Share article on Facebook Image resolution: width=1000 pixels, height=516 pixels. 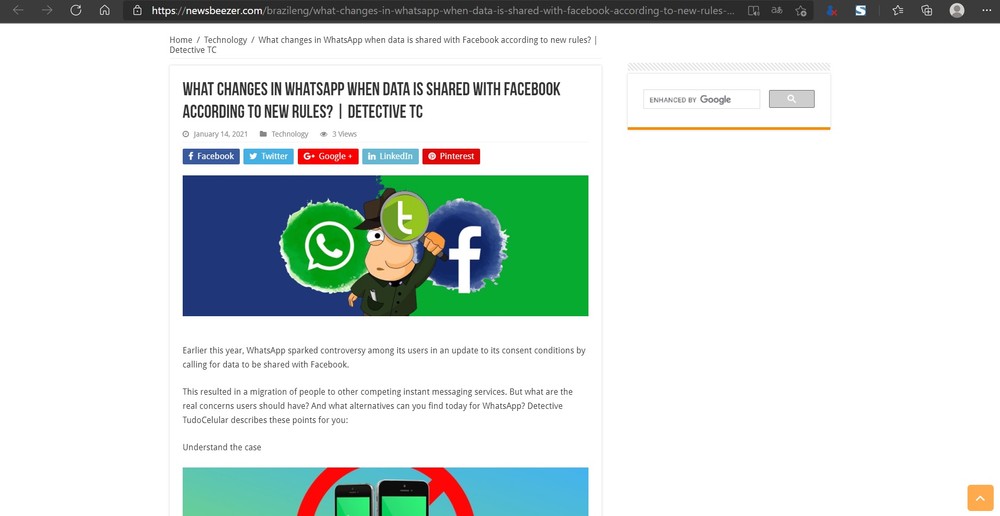pyautogui.click(x=211, y=156)
